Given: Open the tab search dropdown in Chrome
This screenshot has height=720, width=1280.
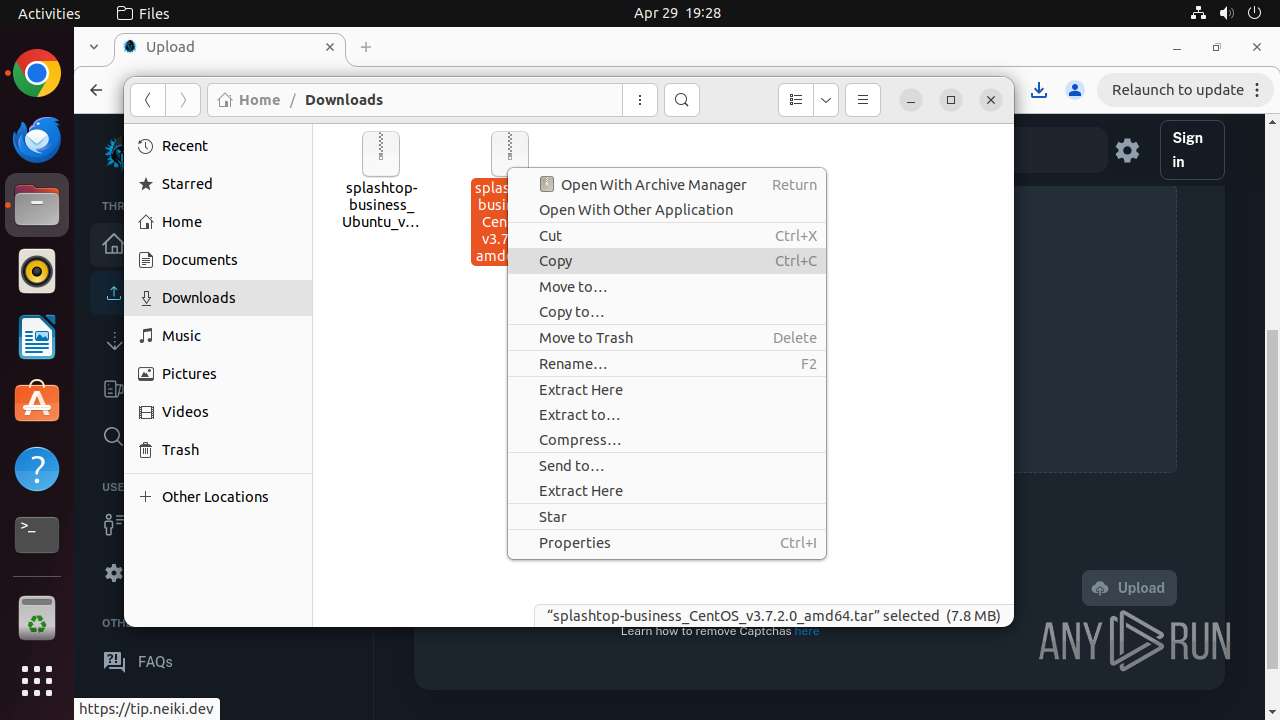Looking at the screenshot, I should (94, 47).
